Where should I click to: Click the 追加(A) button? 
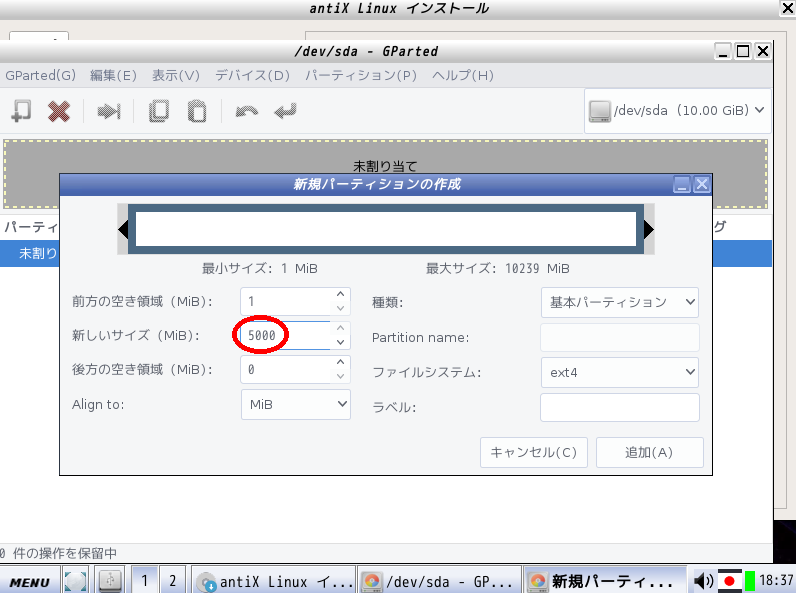650,452
